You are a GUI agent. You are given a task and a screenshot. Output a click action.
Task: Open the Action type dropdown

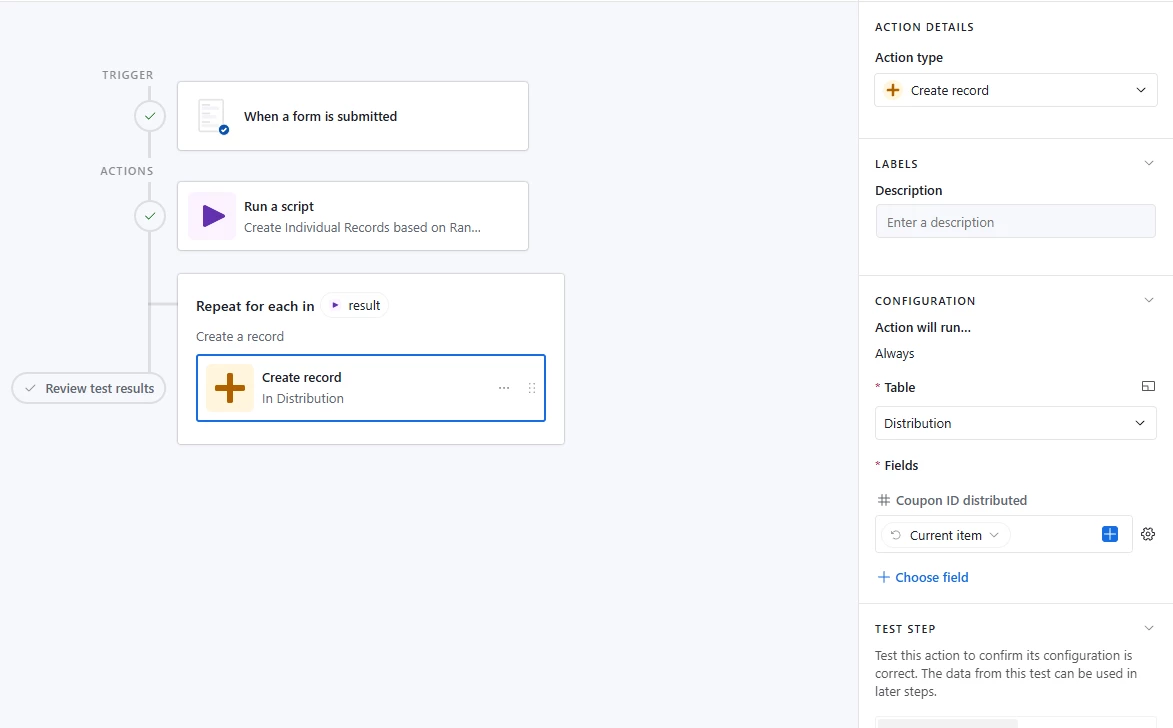tap(1016, 90)
